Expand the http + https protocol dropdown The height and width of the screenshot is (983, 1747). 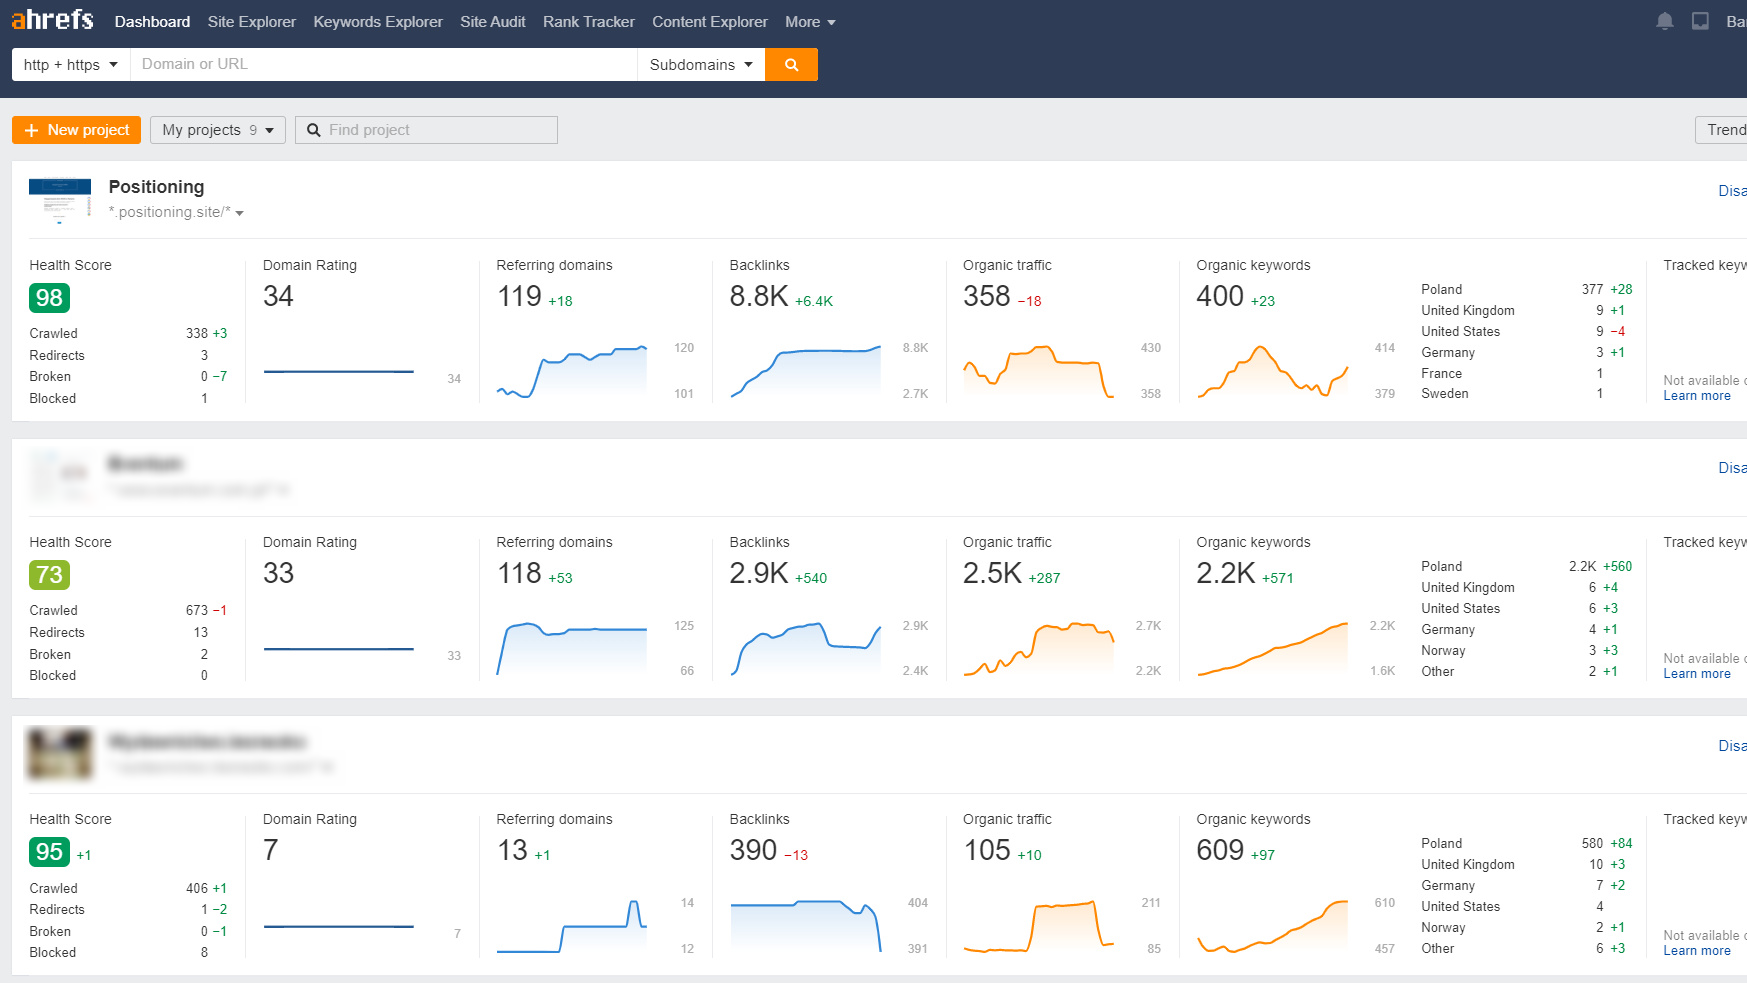(x=69, y=64)
